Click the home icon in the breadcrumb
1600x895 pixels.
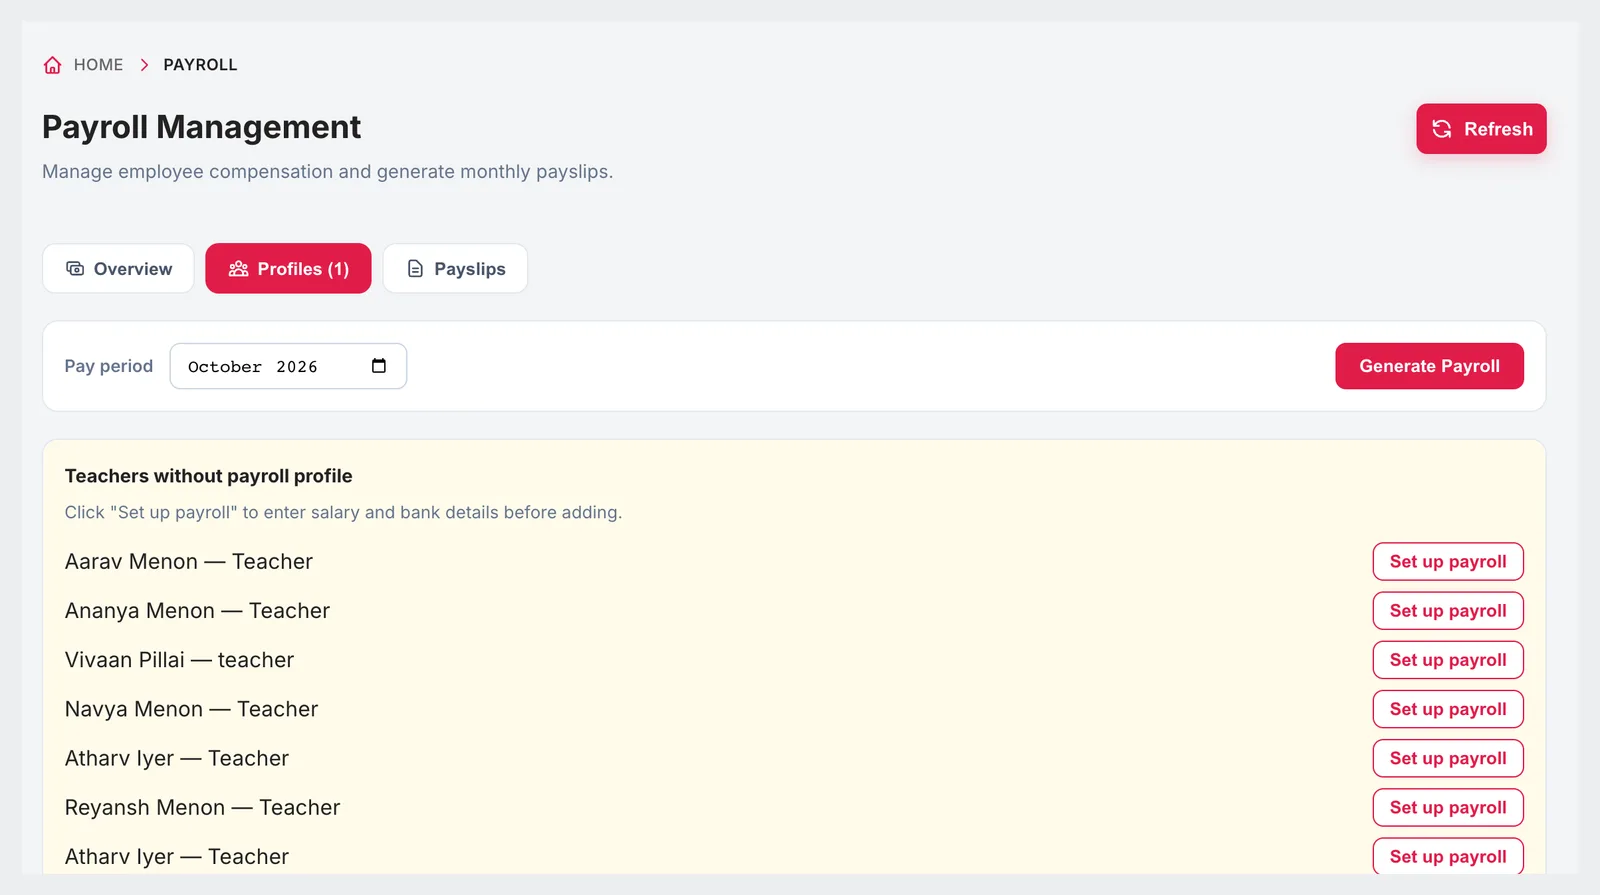point(52,65)
